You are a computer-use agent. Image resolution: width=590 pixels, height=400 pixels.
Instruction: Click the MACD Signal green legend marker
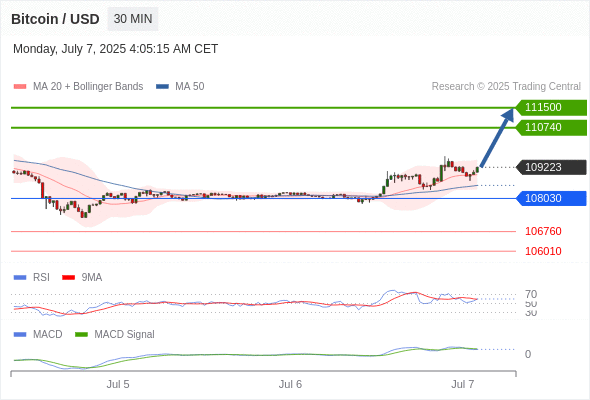tap(81, 335)
